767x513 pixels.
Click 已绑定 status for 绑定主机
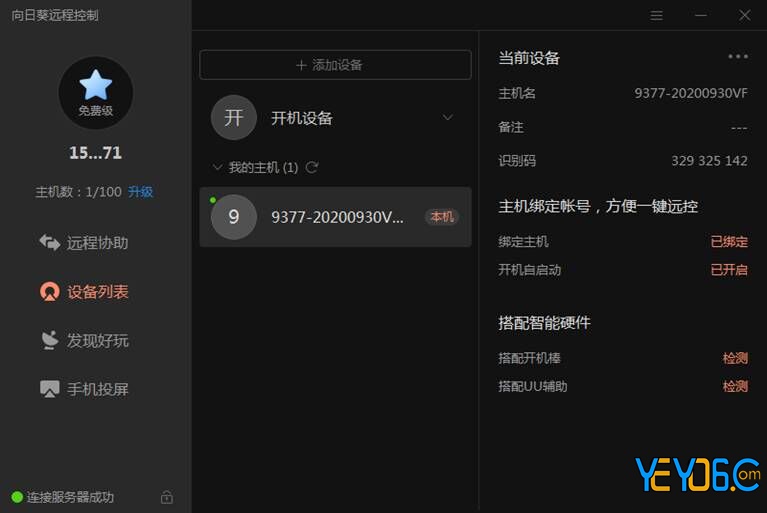coord(729,242)
